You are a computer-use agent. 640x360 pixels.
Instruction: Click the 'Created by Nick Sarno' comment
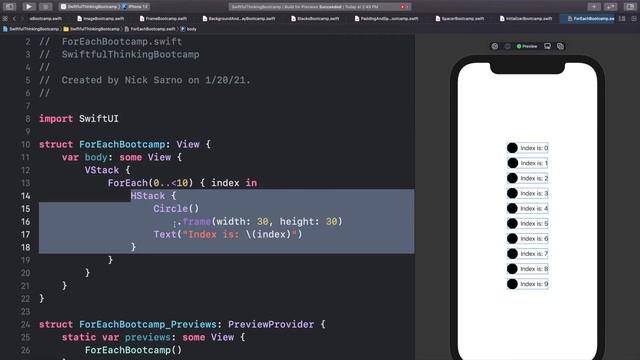pyautogui.click(x=156, y=80)
